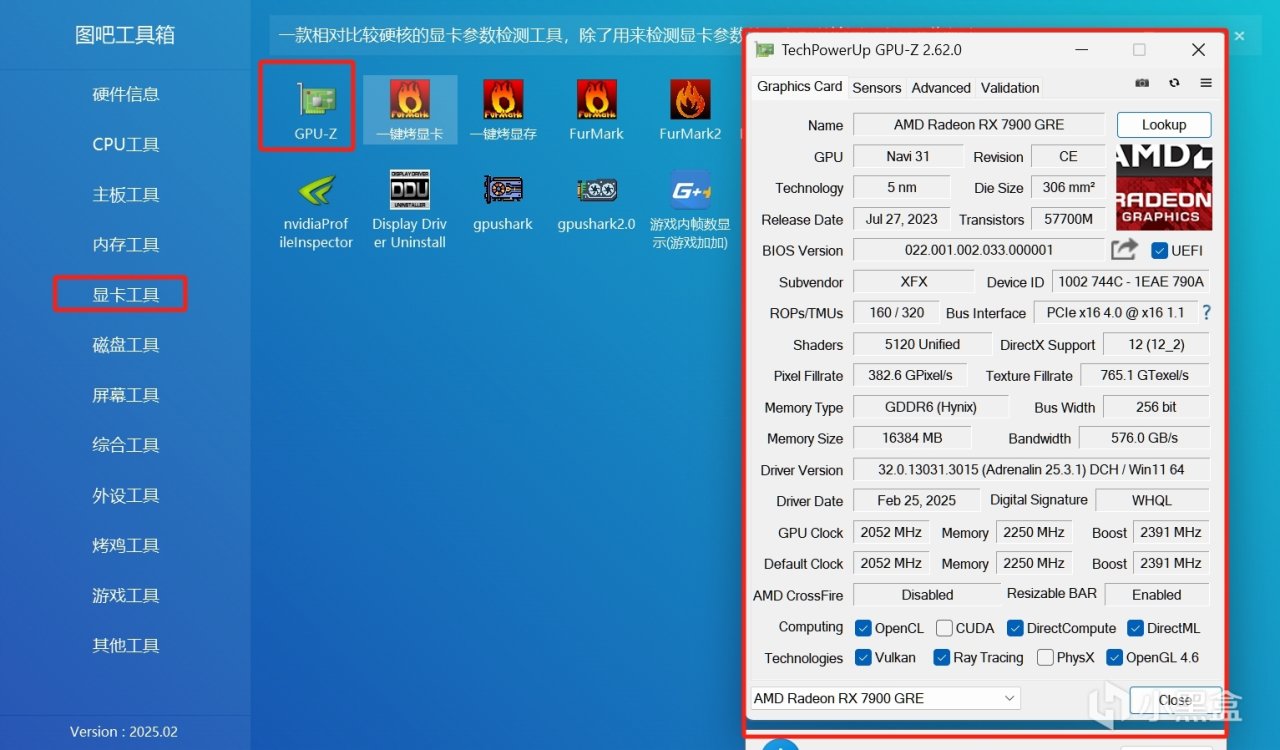Toggle the DirectML checkbox
1280x750 pixels.
[1135, 628]
